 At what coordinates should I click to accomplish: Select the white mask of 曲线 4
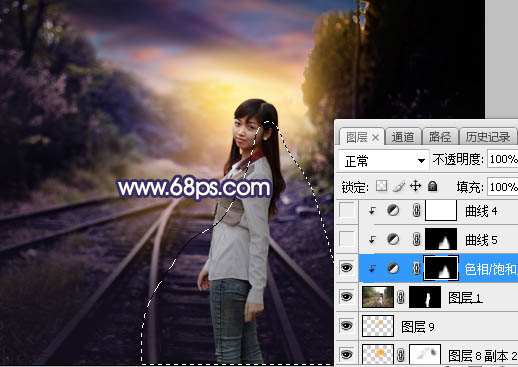tap(441, 210)
